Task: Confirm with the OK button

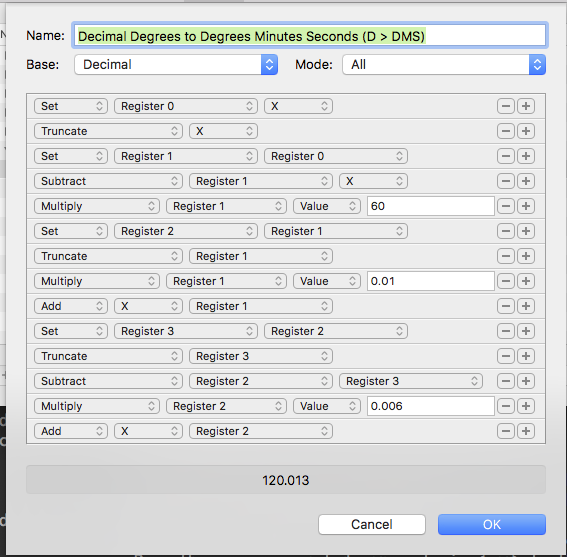Action: point(492,524)
